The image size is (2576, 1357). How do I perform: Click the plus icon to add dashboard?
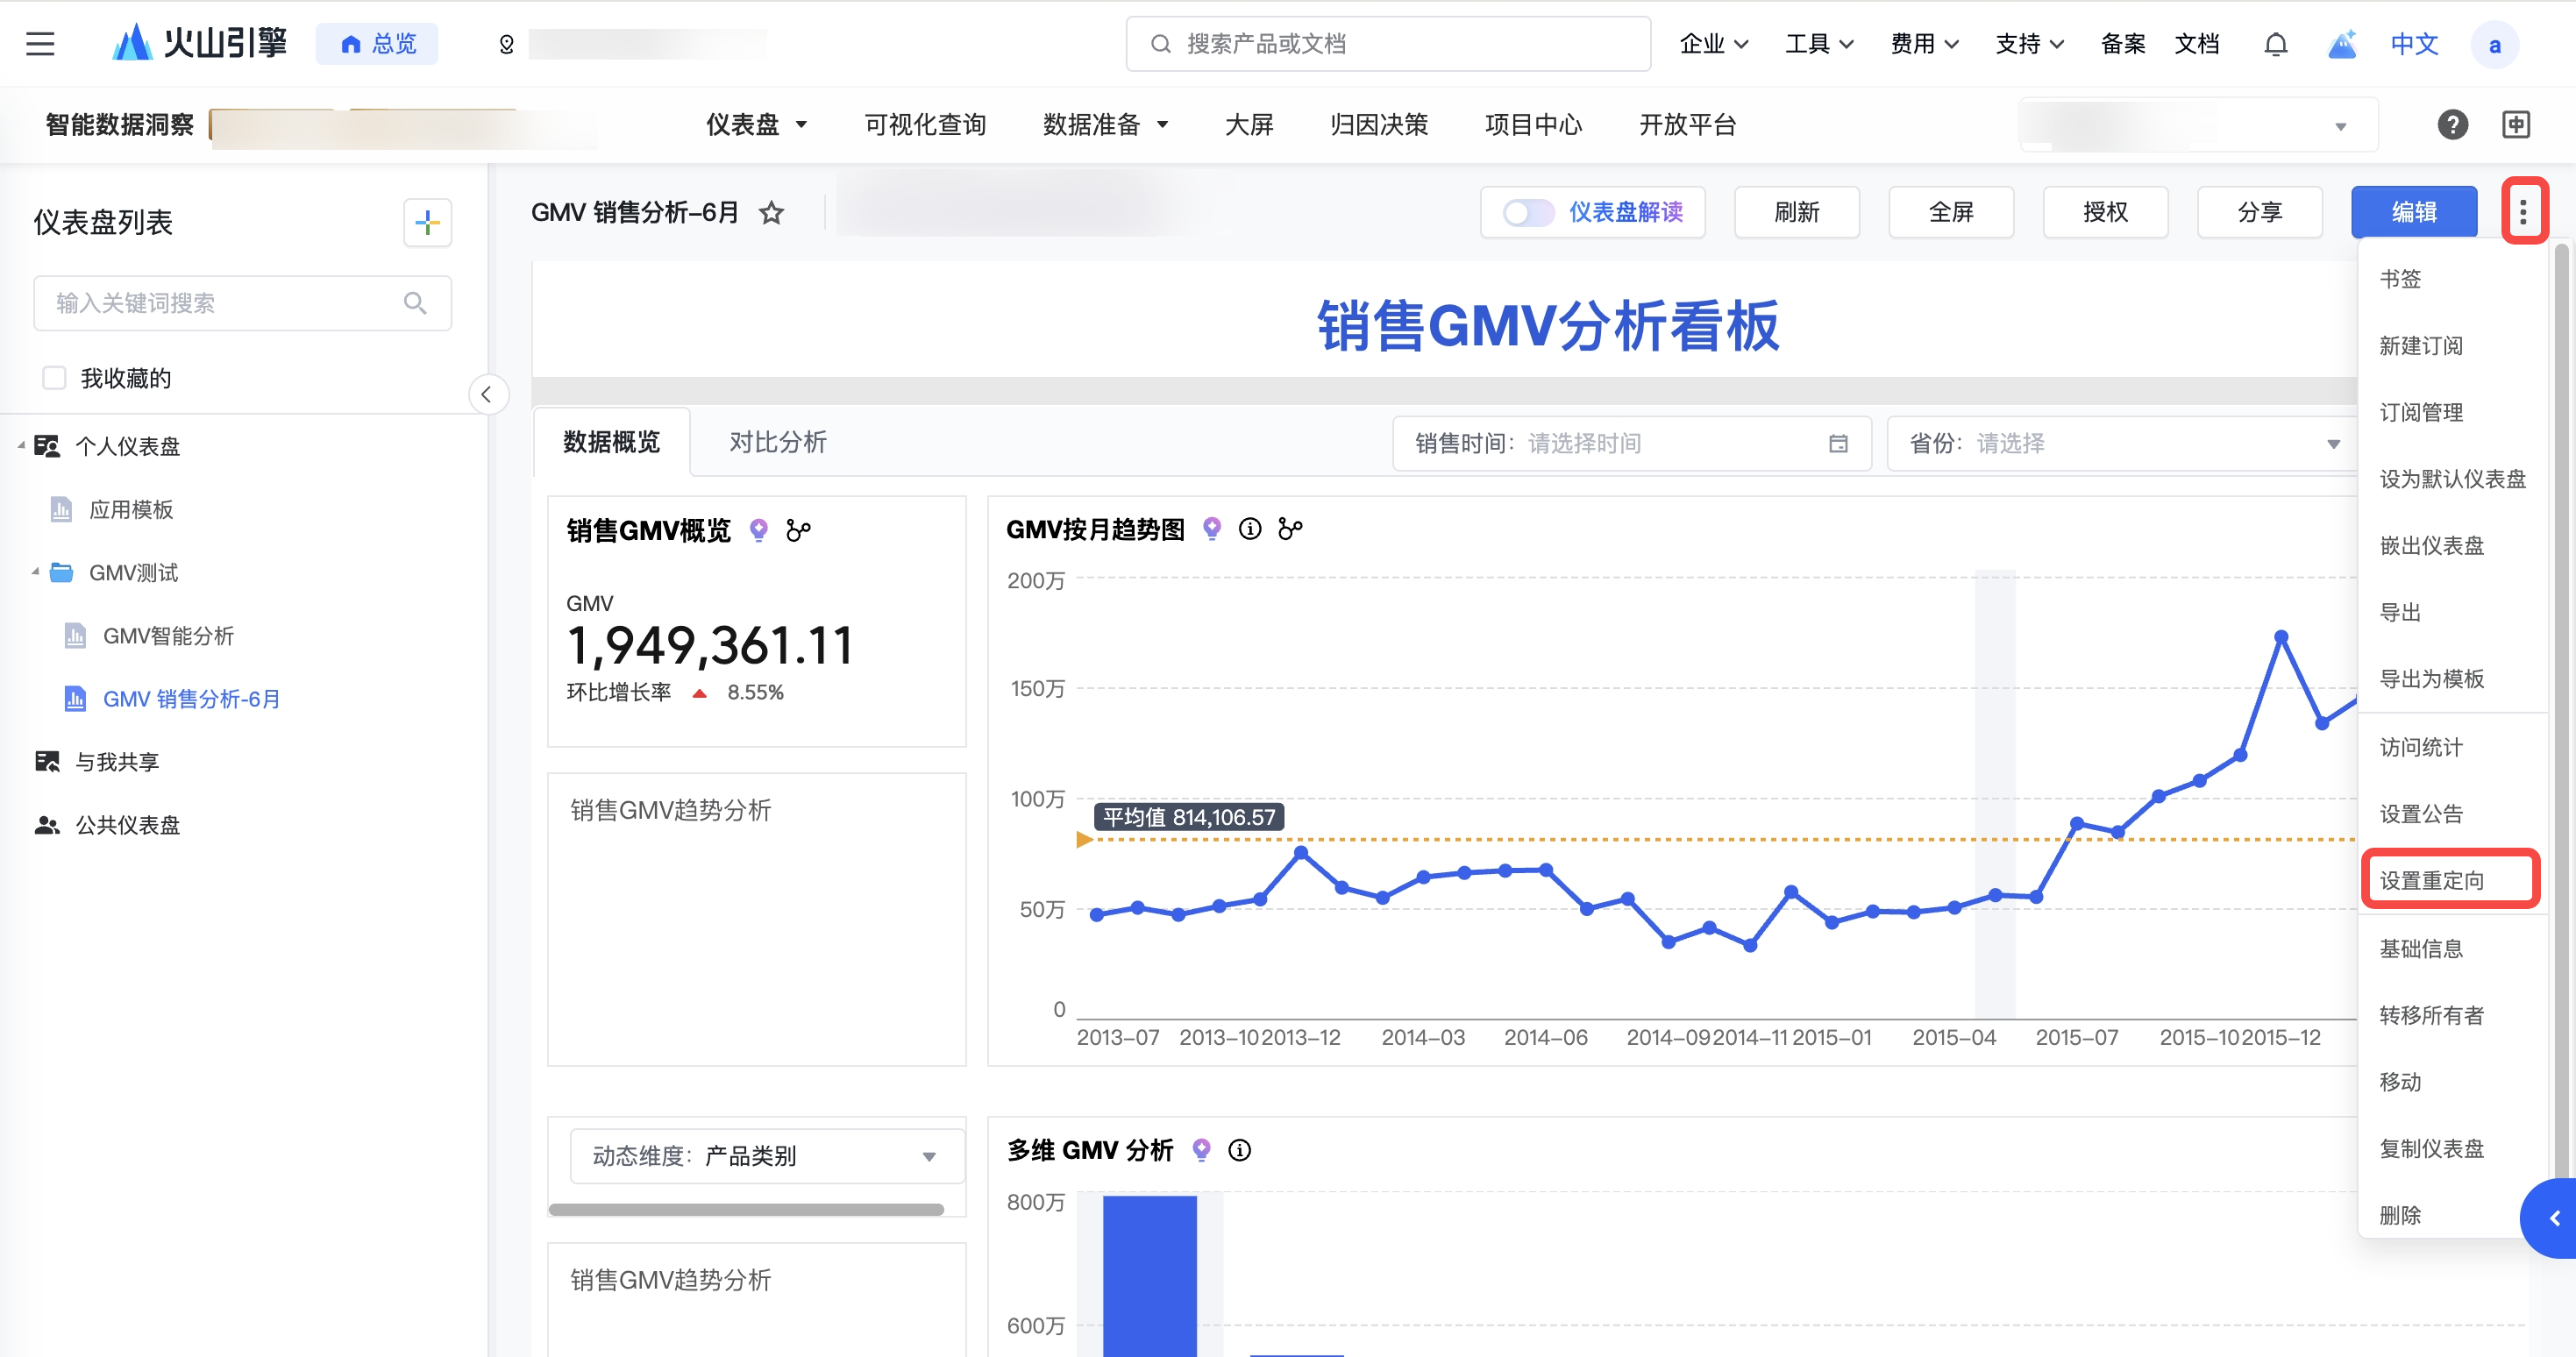coord(427,222)
